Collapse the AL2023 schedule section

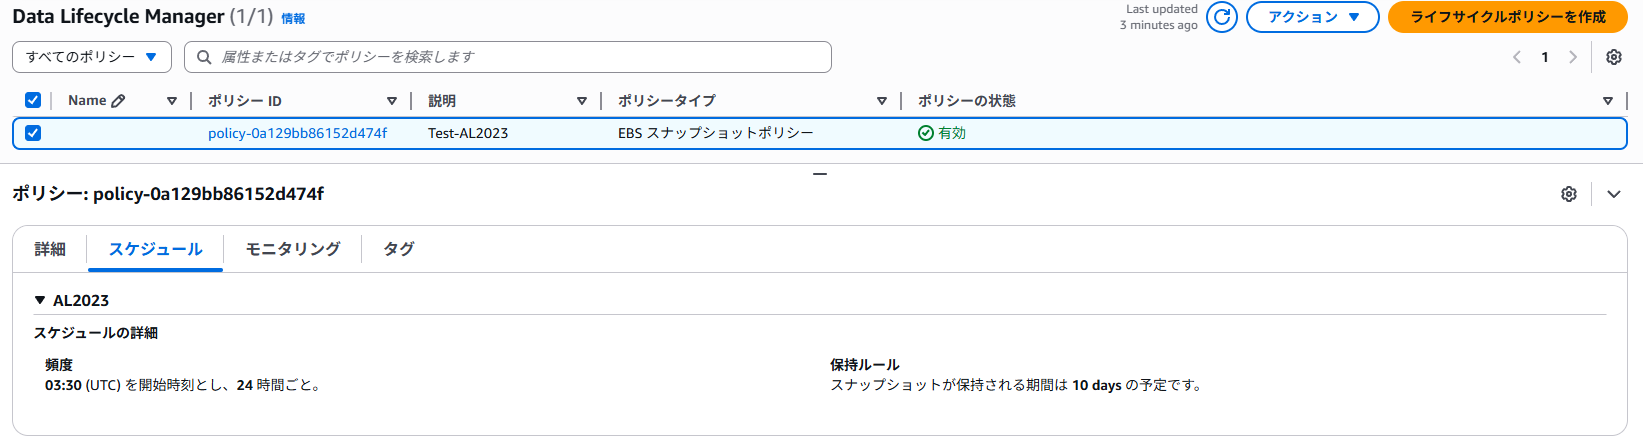[40, 300]
